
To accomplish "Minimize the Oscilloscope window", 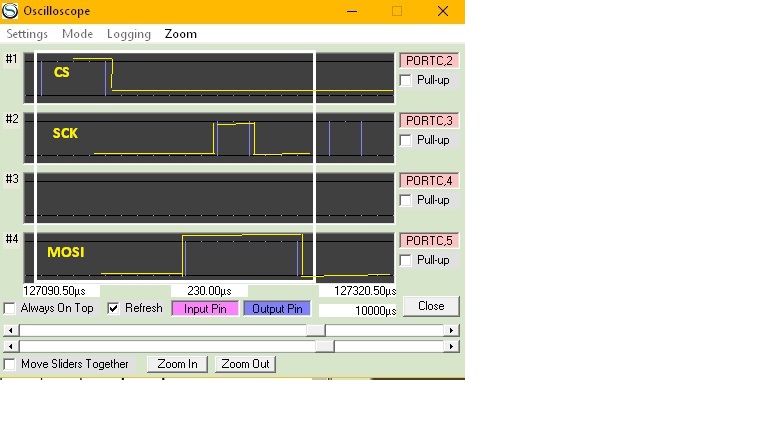I will coord(352,11).
